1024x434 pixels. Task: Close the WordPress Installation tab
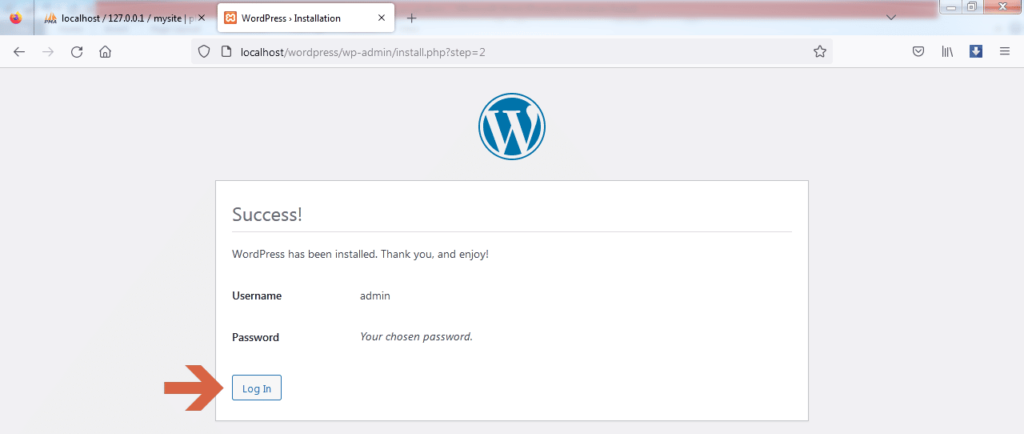point(381,18)
